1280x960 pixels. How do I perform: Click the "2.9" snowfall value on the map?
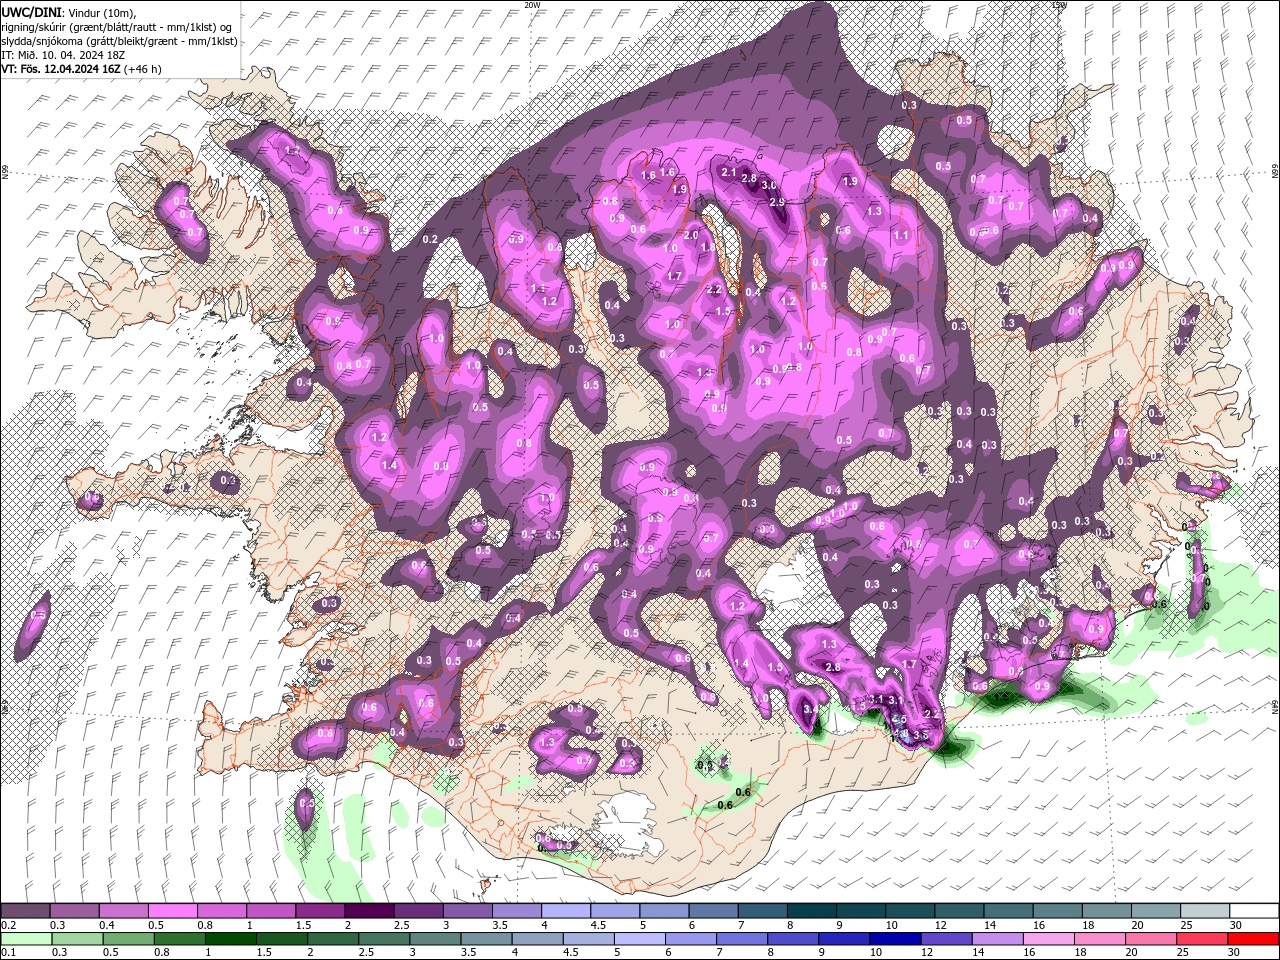click(777, 202)
